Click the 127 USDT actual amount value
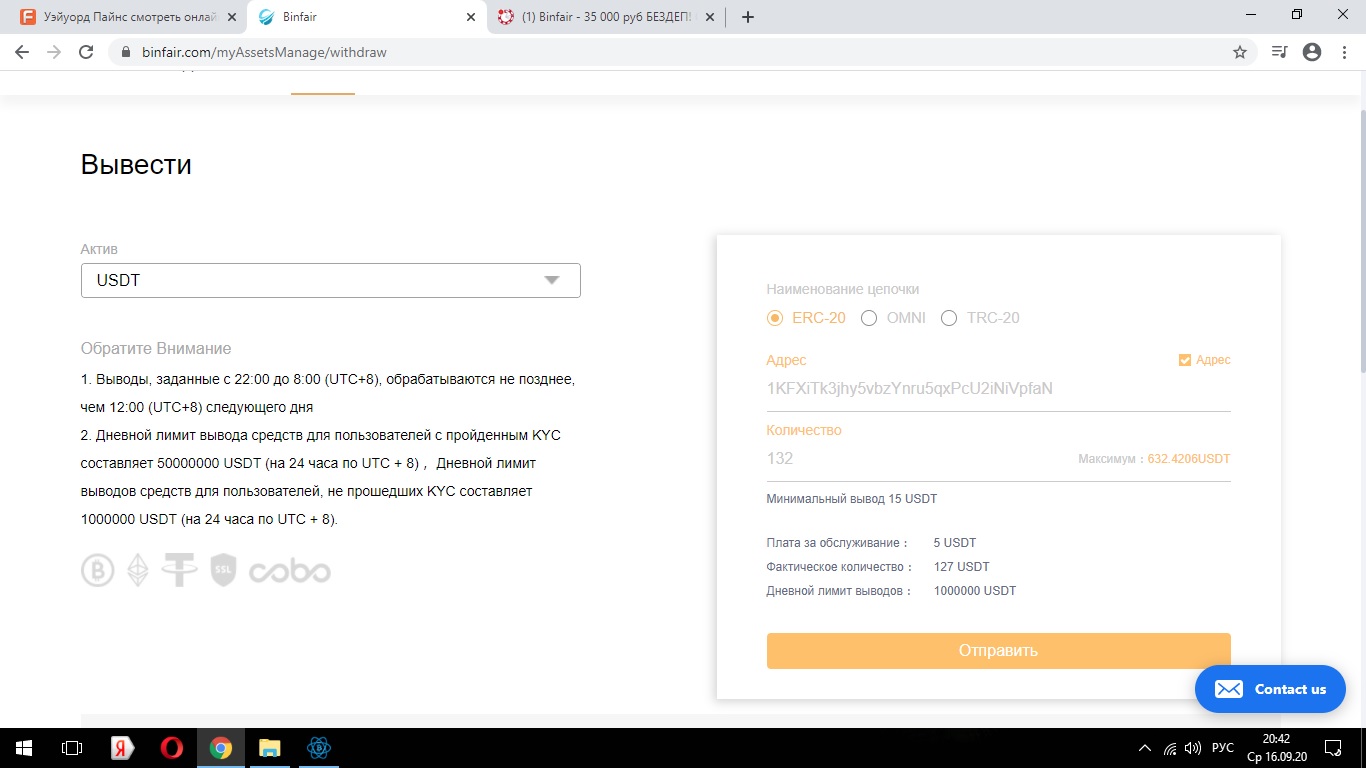The image size is (1366, 768). 962,567
